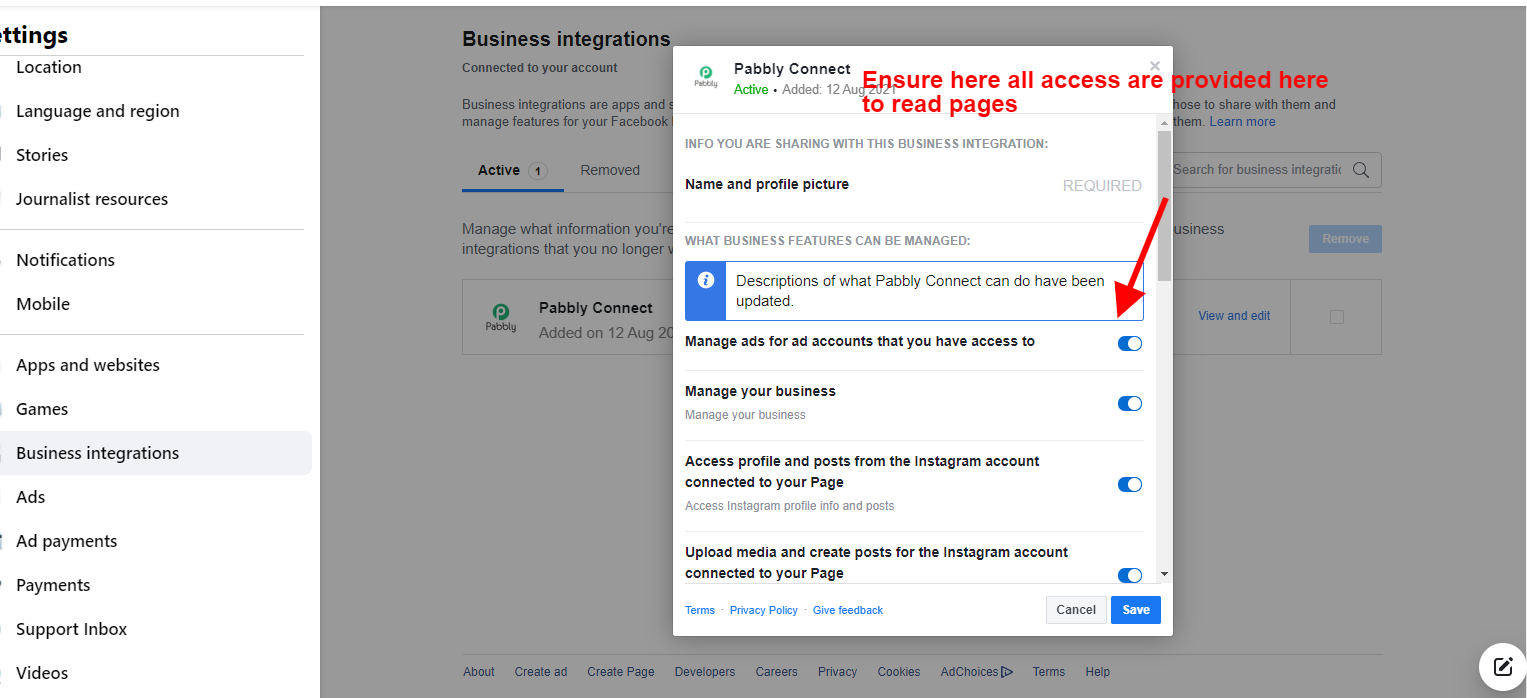Click Terms link in page footer

pos(1049,672)
